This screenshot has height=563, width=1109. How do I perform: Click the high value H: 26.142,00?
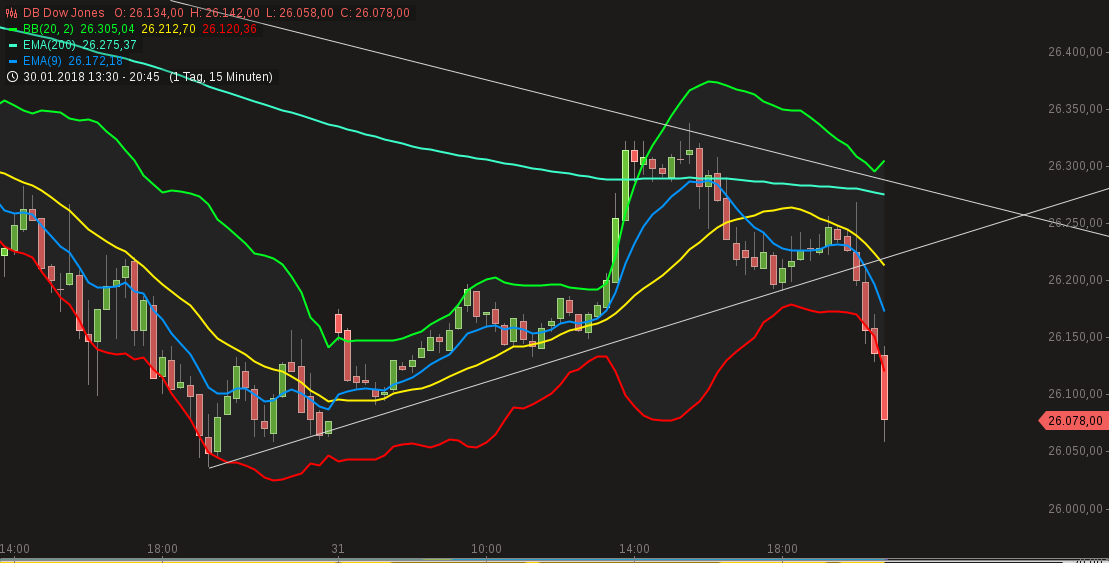(224, 13)
